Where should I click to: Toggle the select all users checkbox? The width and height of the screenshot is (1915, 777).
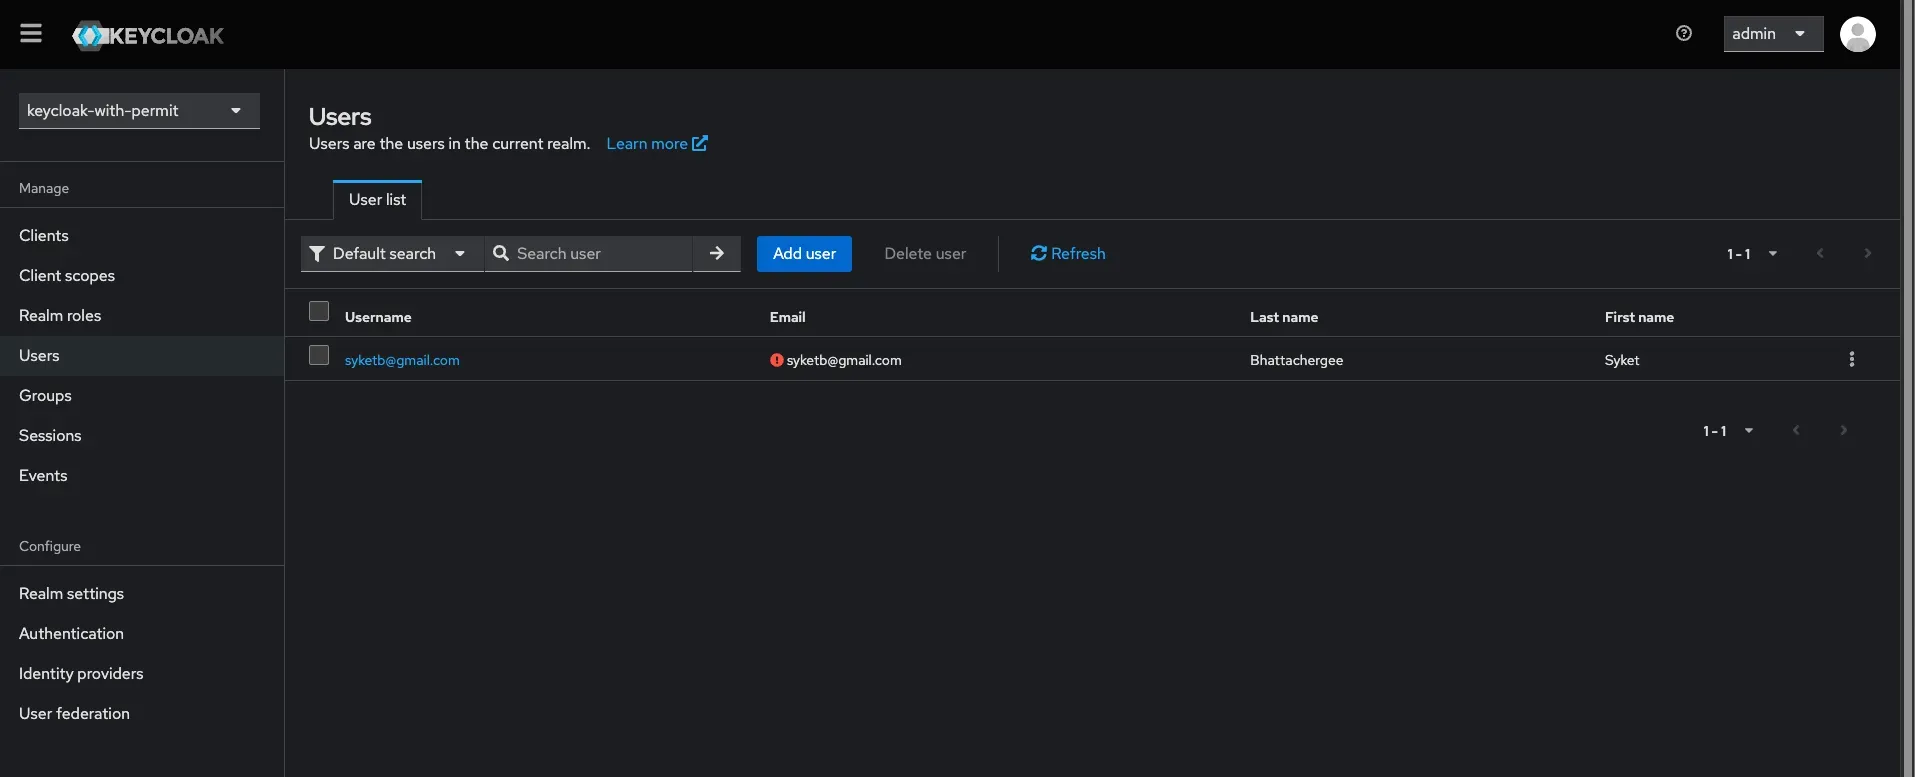pyautogui.click(x=319, y=312)
